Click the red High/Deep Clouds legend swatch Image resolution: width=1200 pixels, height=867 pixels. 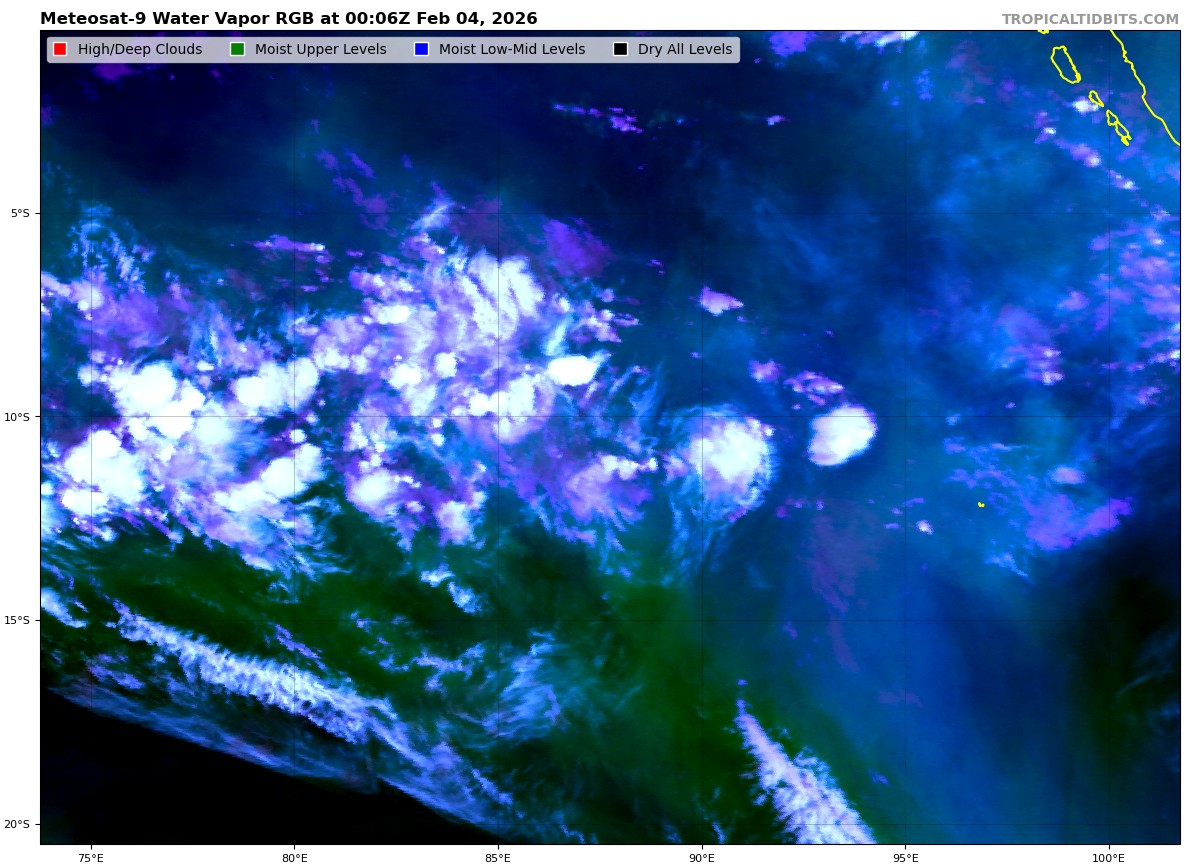click(x=60, y=50)
